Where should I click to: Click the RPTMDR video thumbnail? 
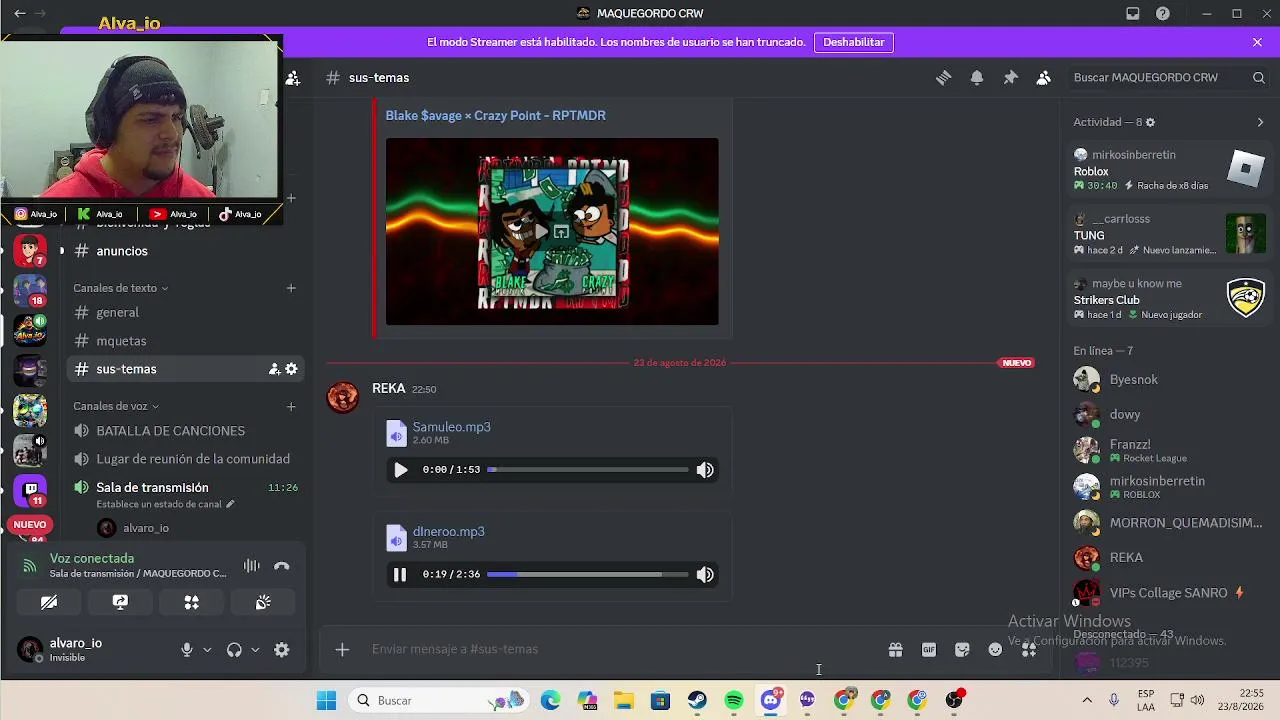(x=552, y=232)
